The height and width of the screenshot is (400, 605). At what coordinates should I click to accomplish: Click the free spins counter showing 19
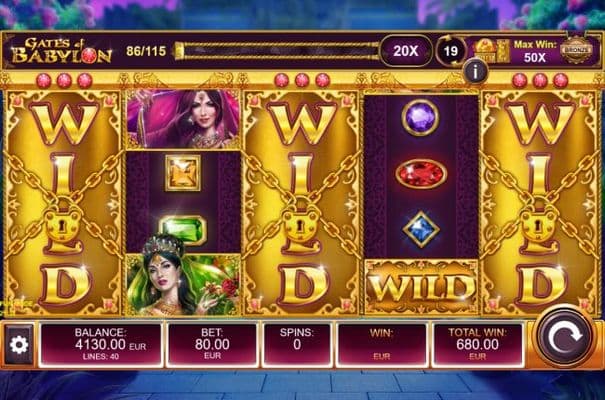point(450,51)
